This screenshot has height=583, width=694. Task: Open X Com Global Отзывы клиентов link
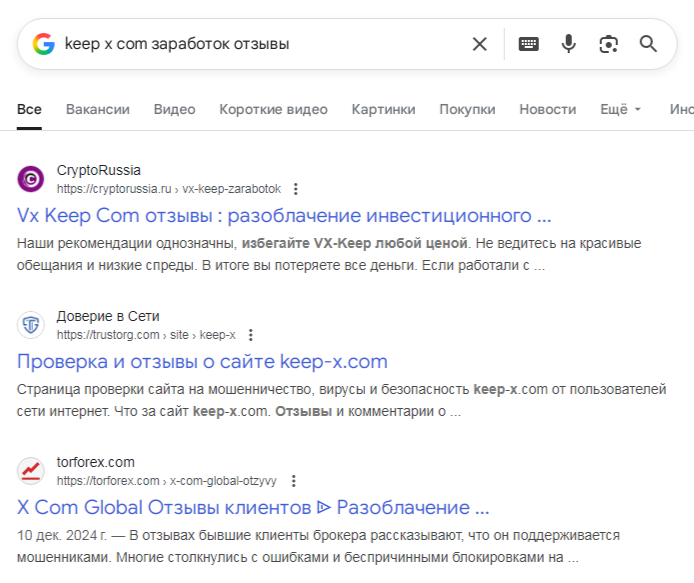(253, 507)
